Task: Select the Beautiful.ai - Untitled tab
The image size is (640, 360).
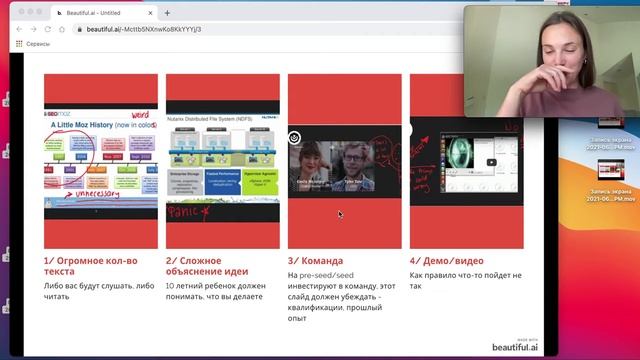Action: tap(104, 13)
